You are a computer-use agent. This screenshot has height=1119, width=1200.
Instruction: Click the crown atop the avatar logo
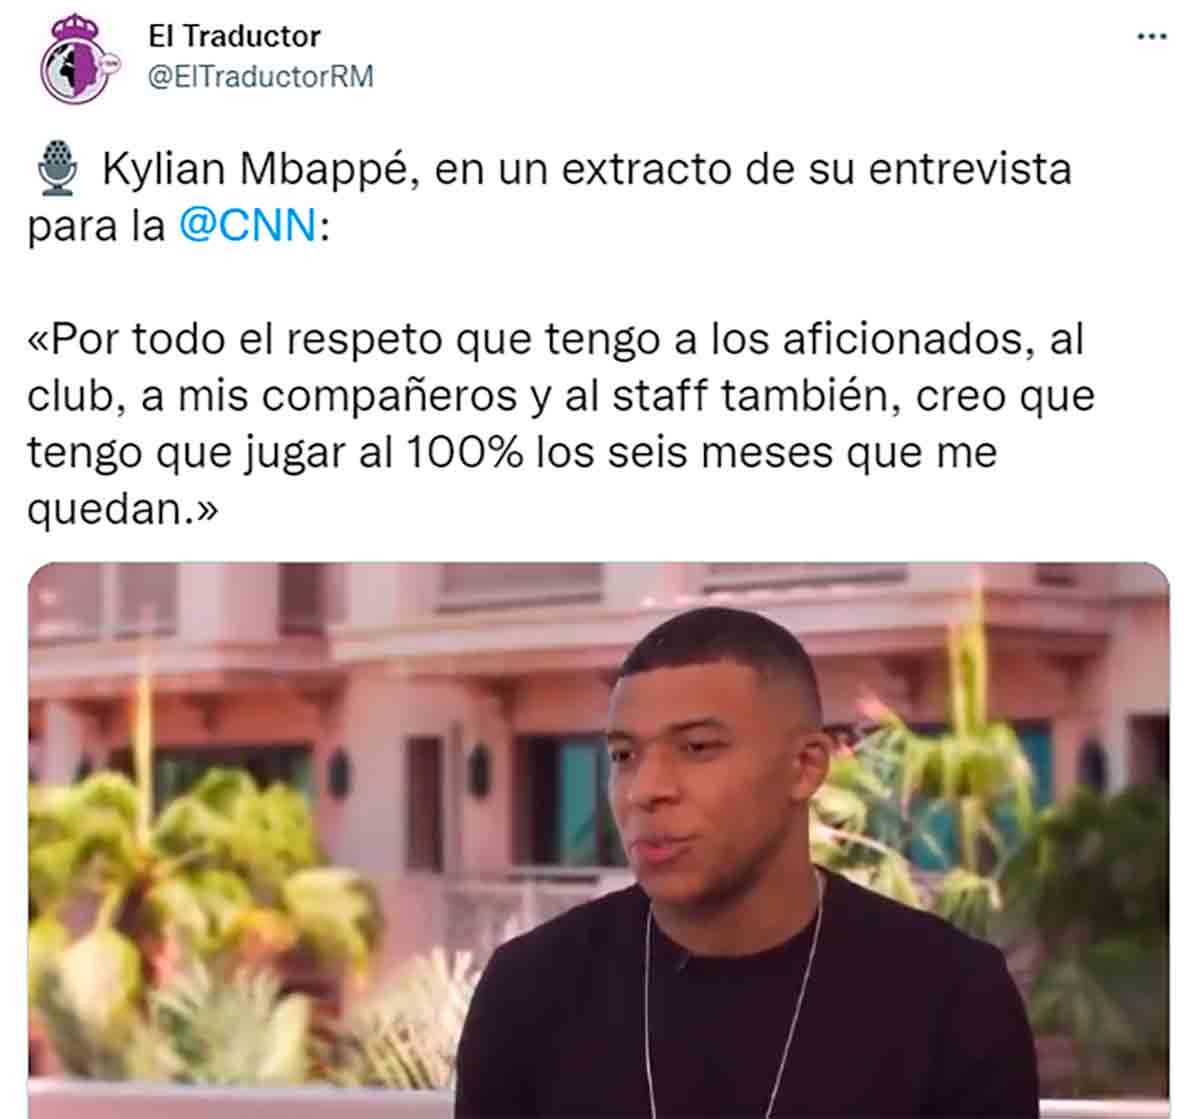point(72,25)
